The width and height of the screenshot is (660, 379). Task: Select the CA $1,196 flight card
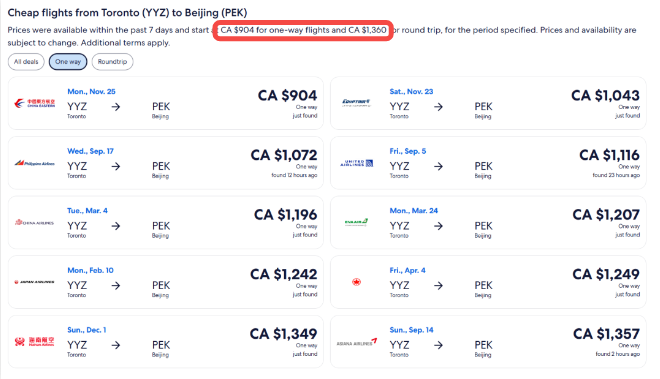166,222
